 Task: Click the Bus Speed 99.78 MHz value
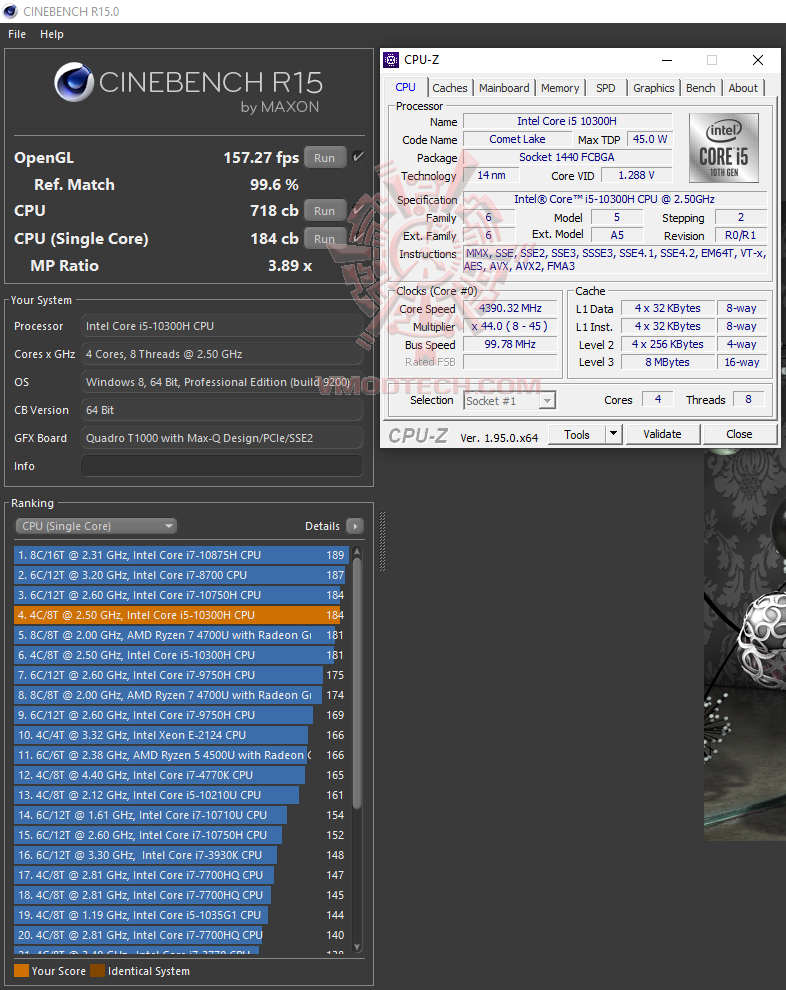tap(510, 344)
